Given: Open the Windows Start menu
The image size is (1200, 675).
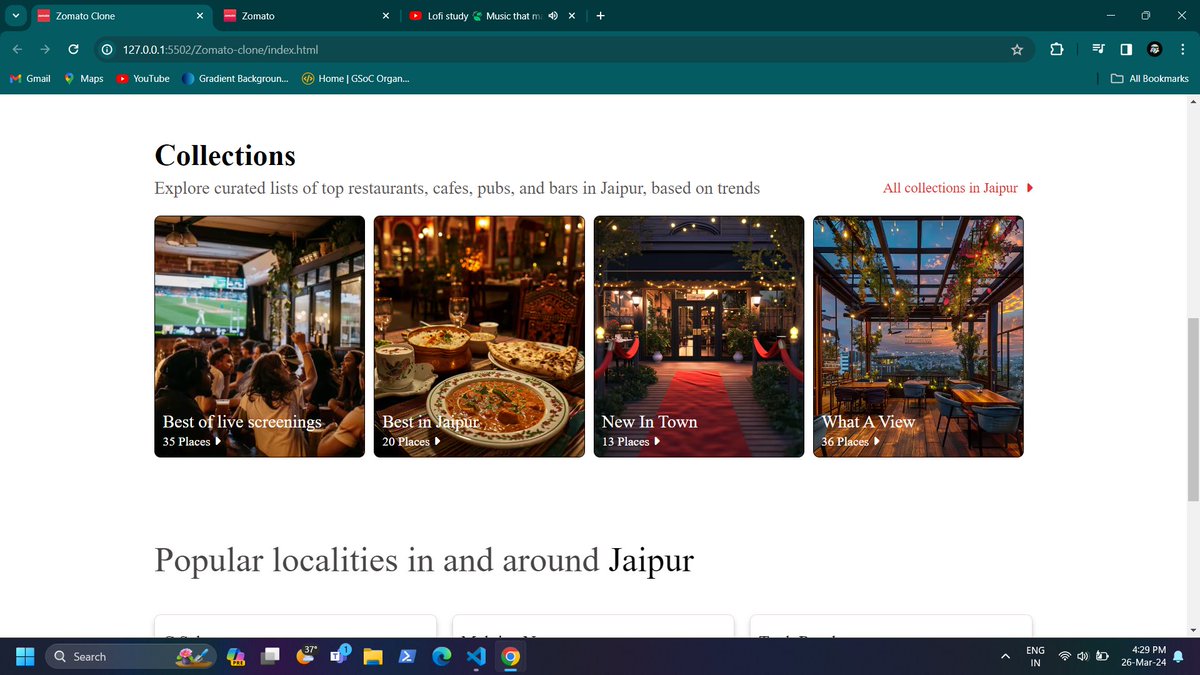Looking at the screenshot, I should pyautogui.click(x=25, y=656).
